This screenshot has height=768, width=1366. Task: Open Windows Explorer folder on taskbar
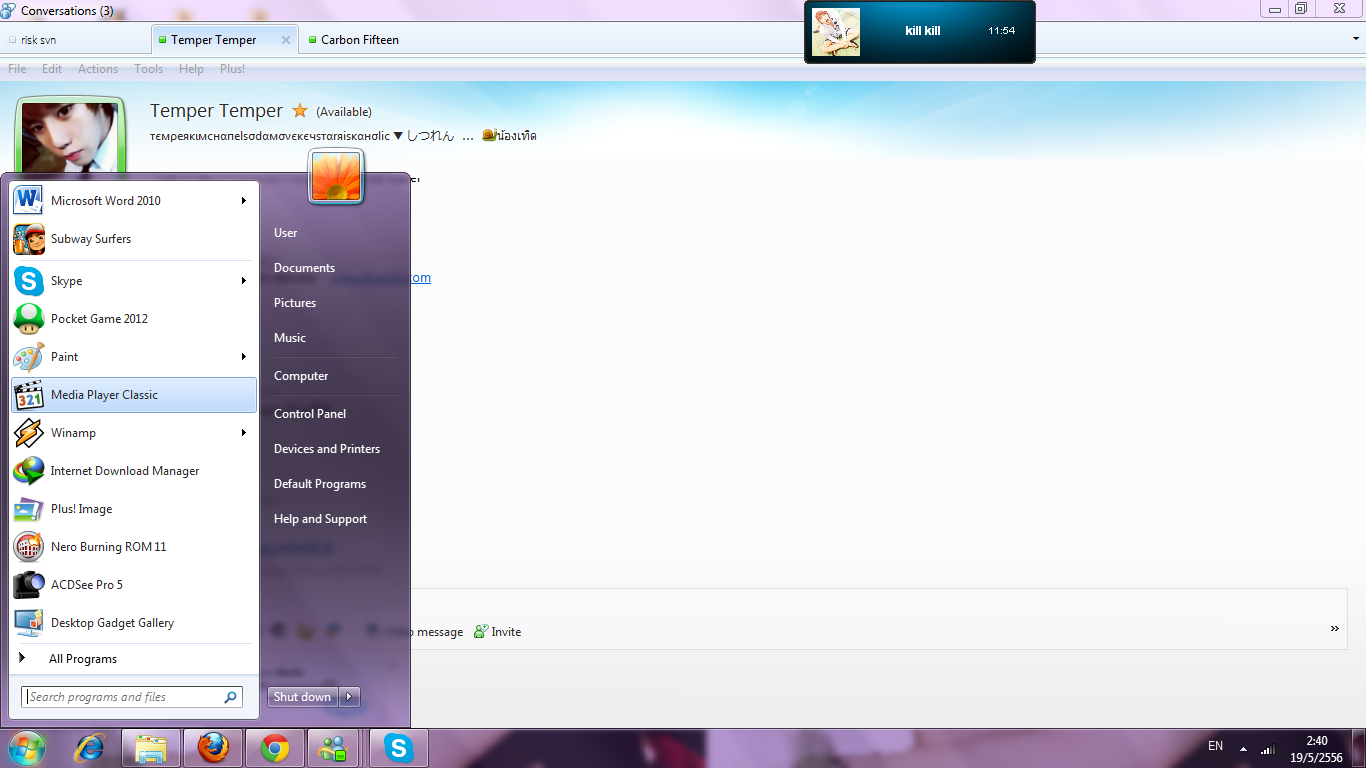[151, 748]
